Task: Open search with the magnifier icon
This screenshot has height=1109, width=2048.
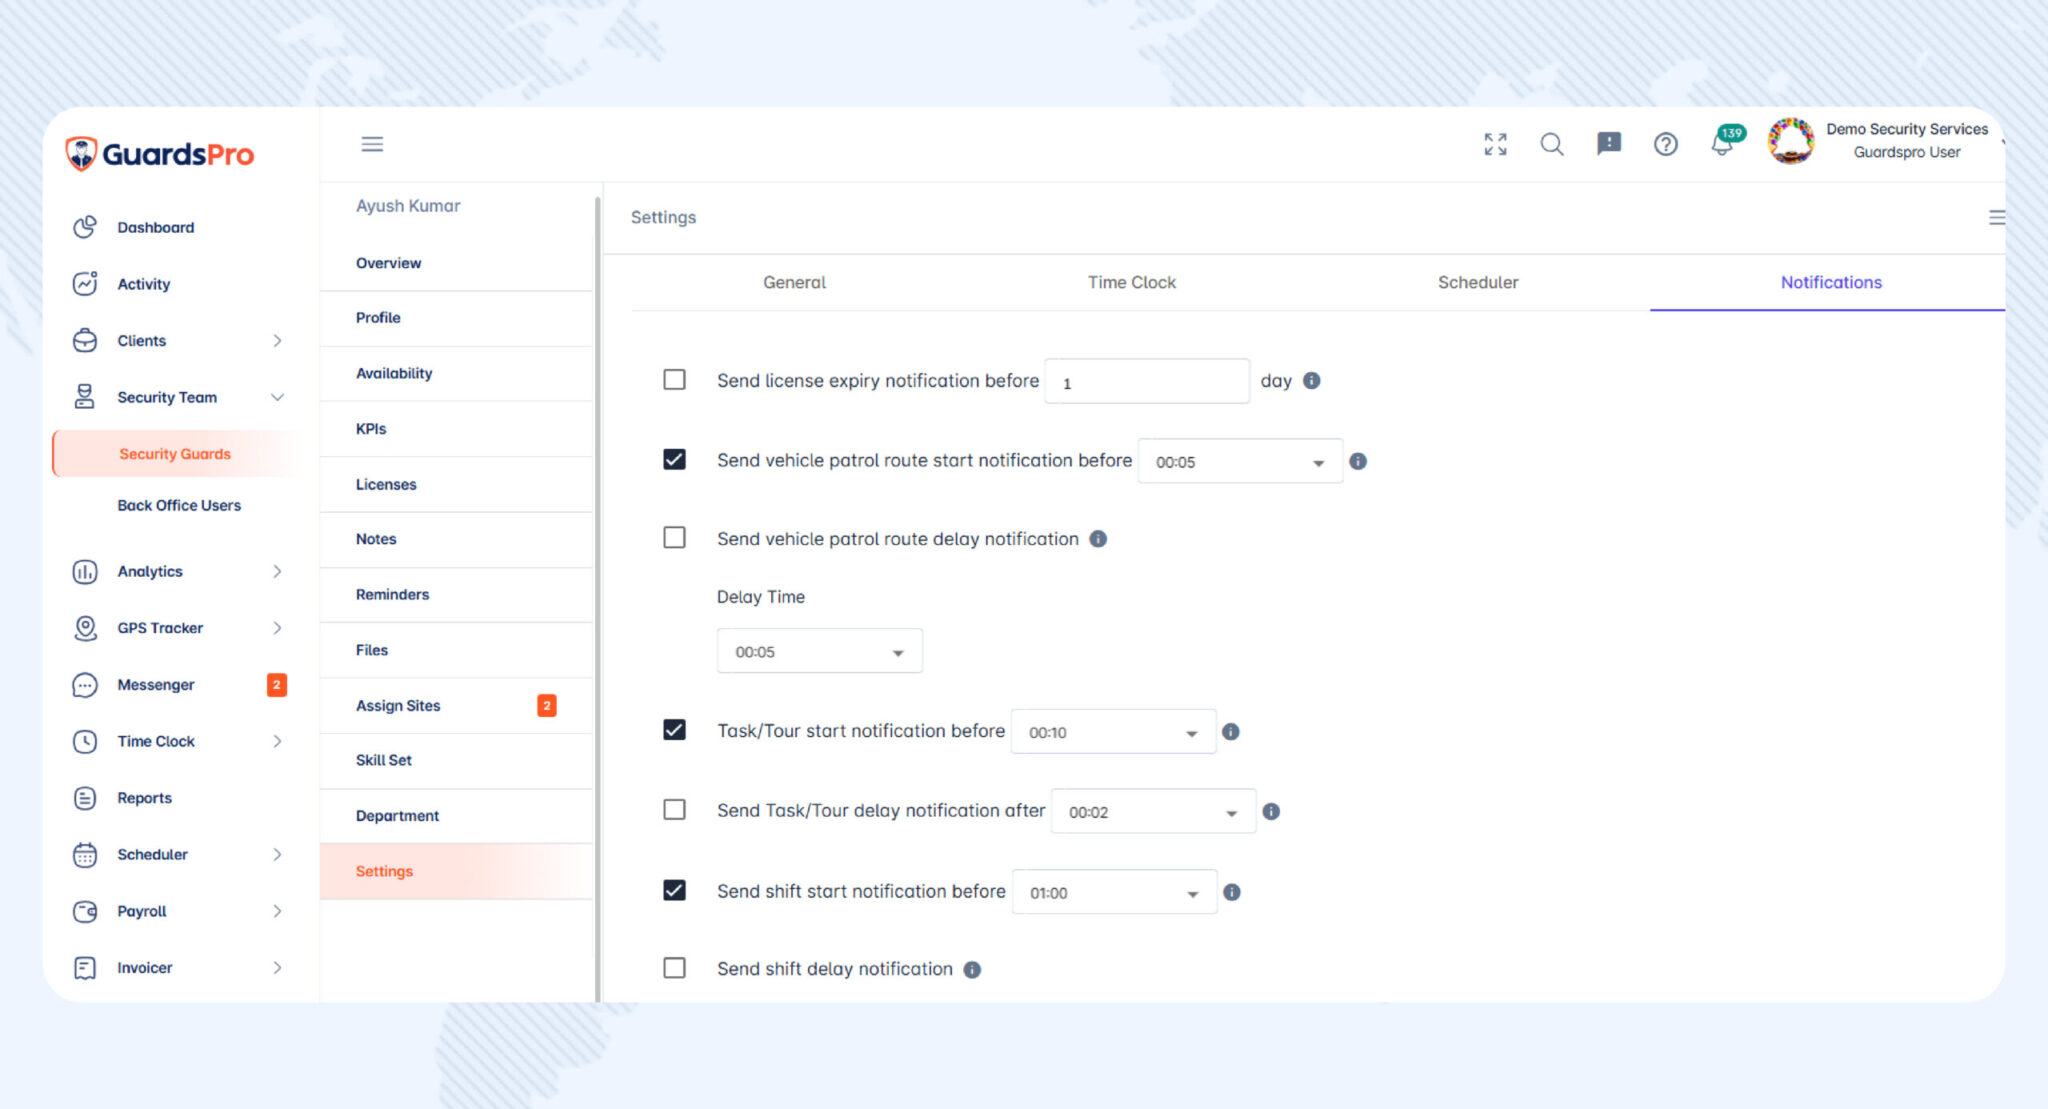Action: (1552, 144)
